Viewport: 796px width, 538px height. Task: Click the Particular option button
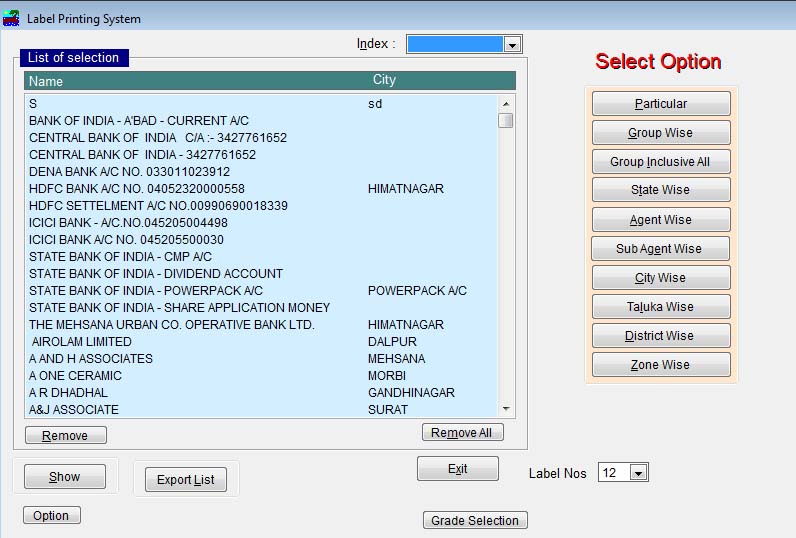661,104
